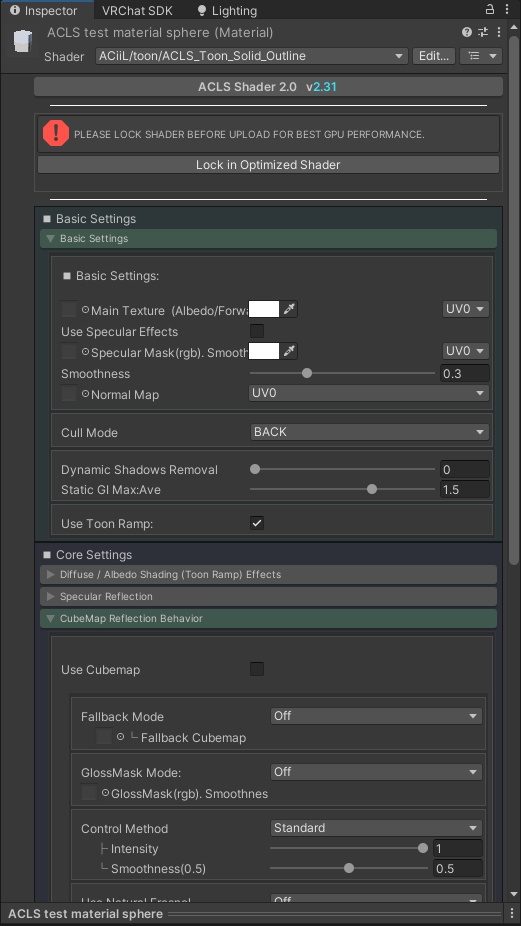Viewport: 521px width, 926px height.
Task: Click the GlossMask texture thumbnail slot
Action: [89, 793]
